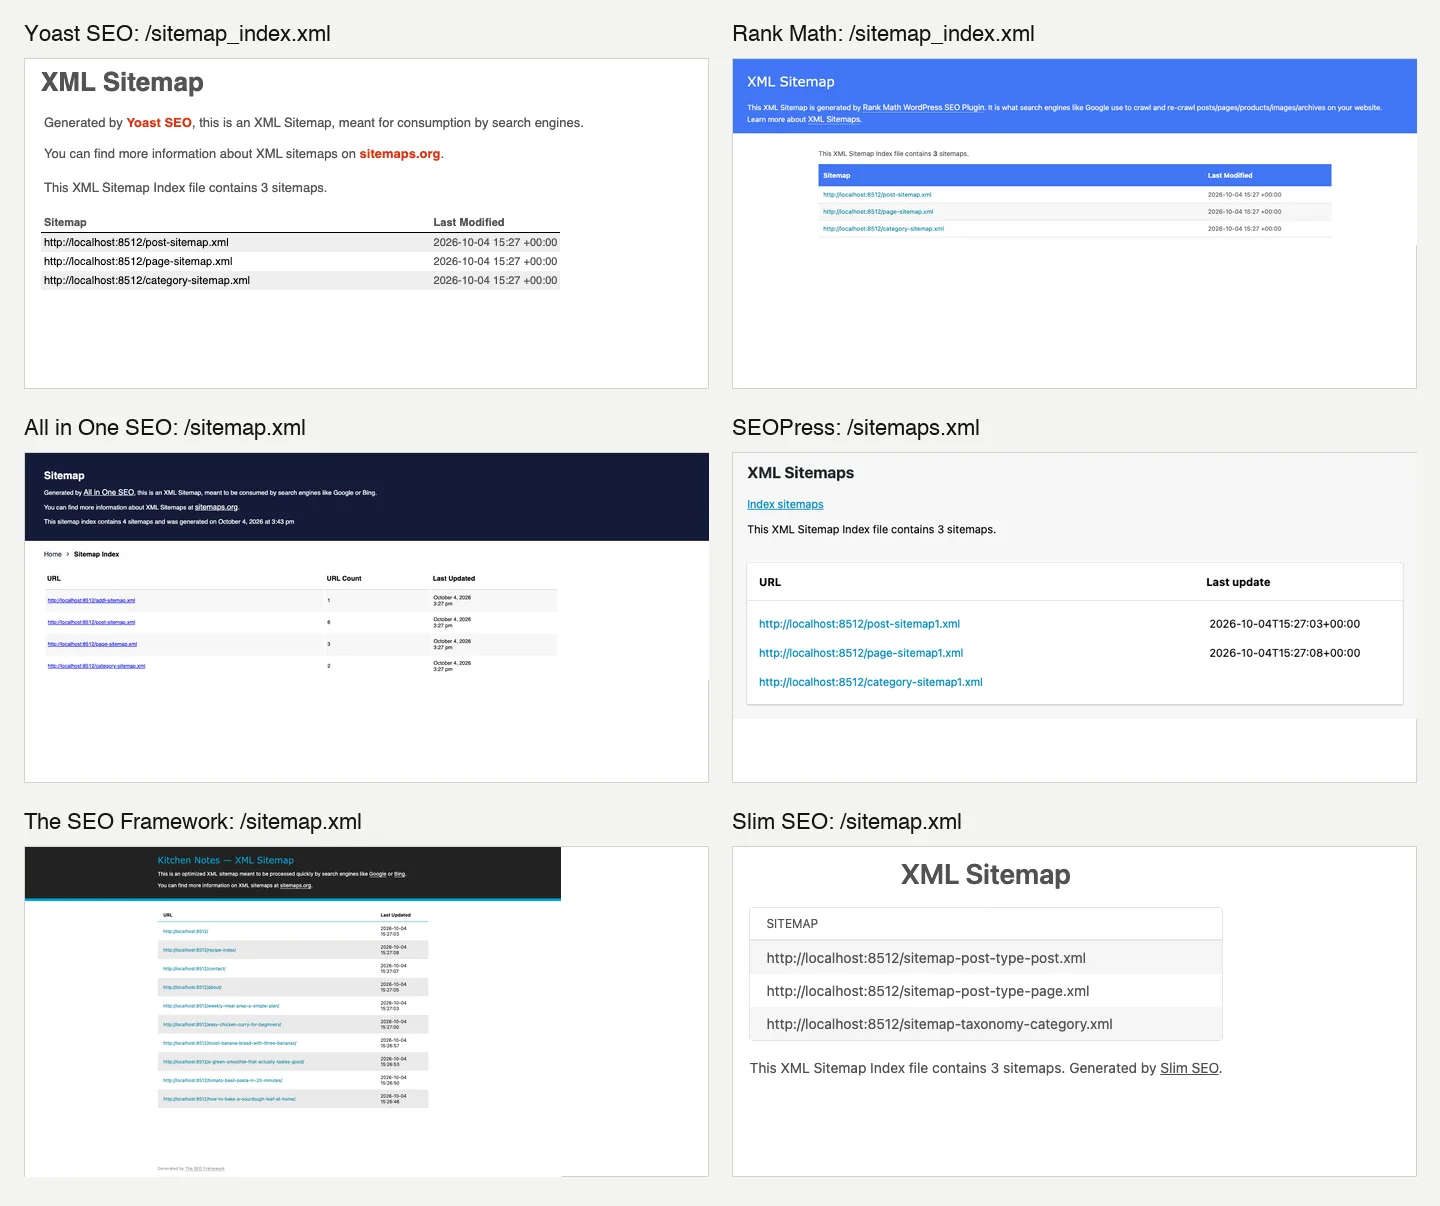Open the a-green-smoothie-that-actually-tastes-good URL
Image resolution: width=1440 pixels, height=1206 pixels.
[x=234, y=1062]
